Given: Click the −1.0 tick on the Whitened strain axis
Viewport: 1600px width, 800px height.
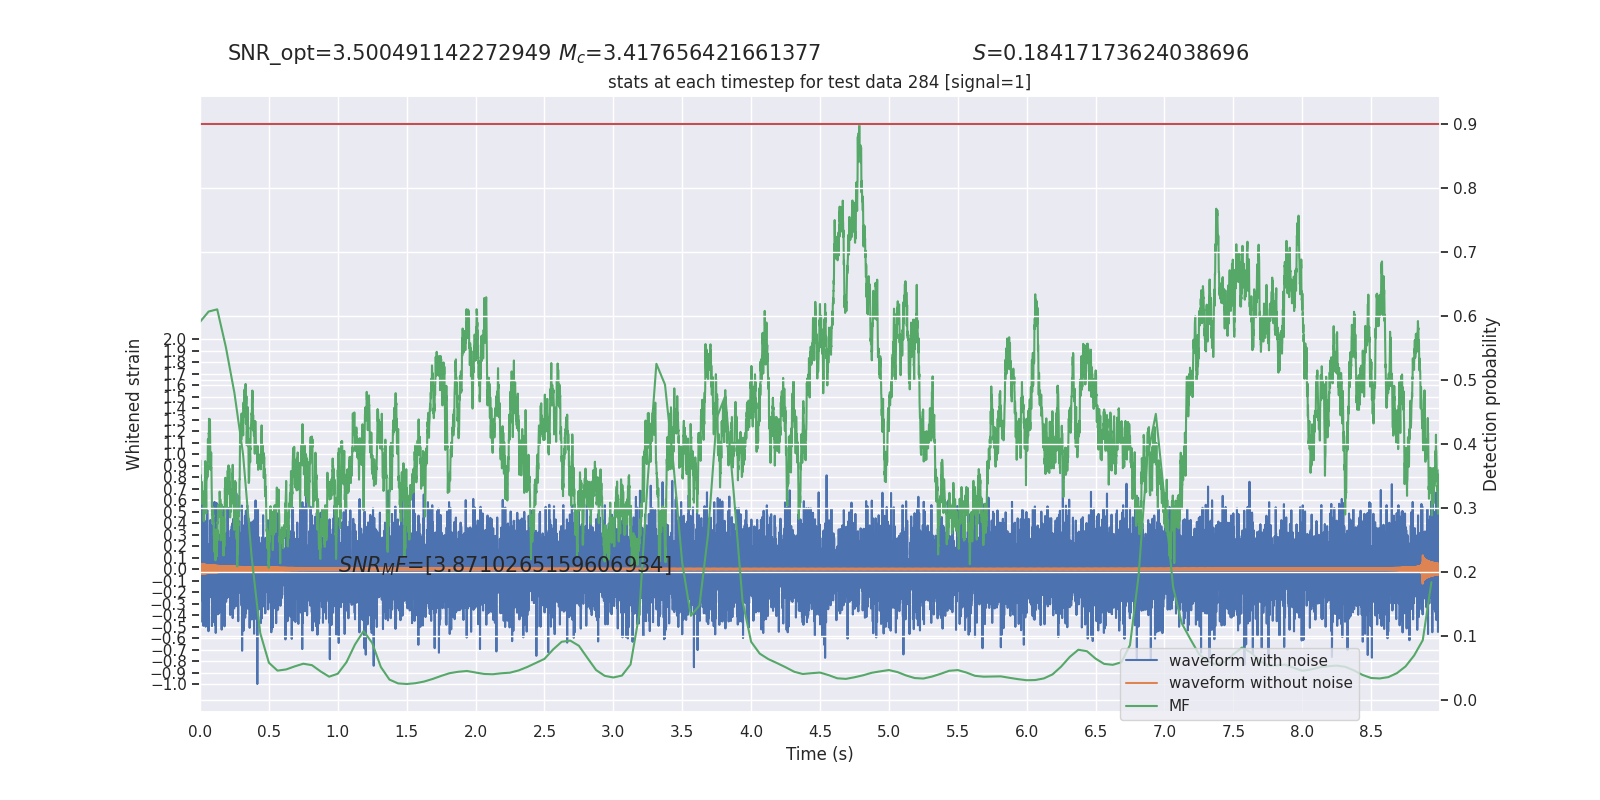Looking at the screenshot, I should coord(169,685).
